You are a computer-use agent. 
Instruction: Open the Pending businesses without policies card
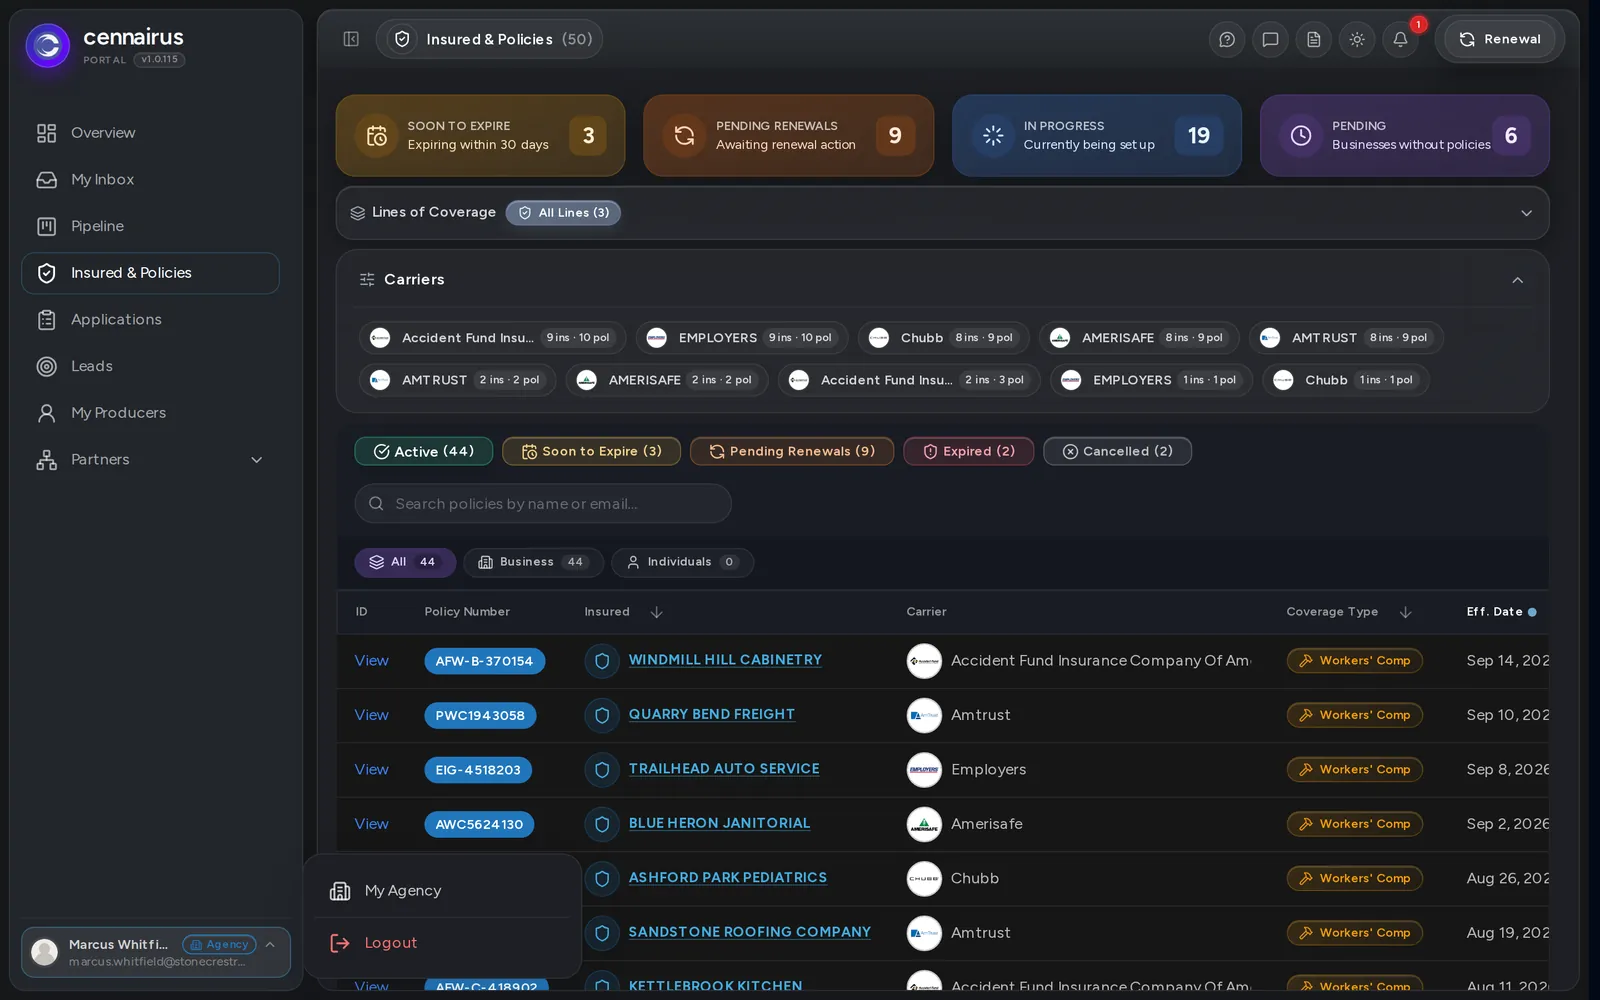point(1404,135)
